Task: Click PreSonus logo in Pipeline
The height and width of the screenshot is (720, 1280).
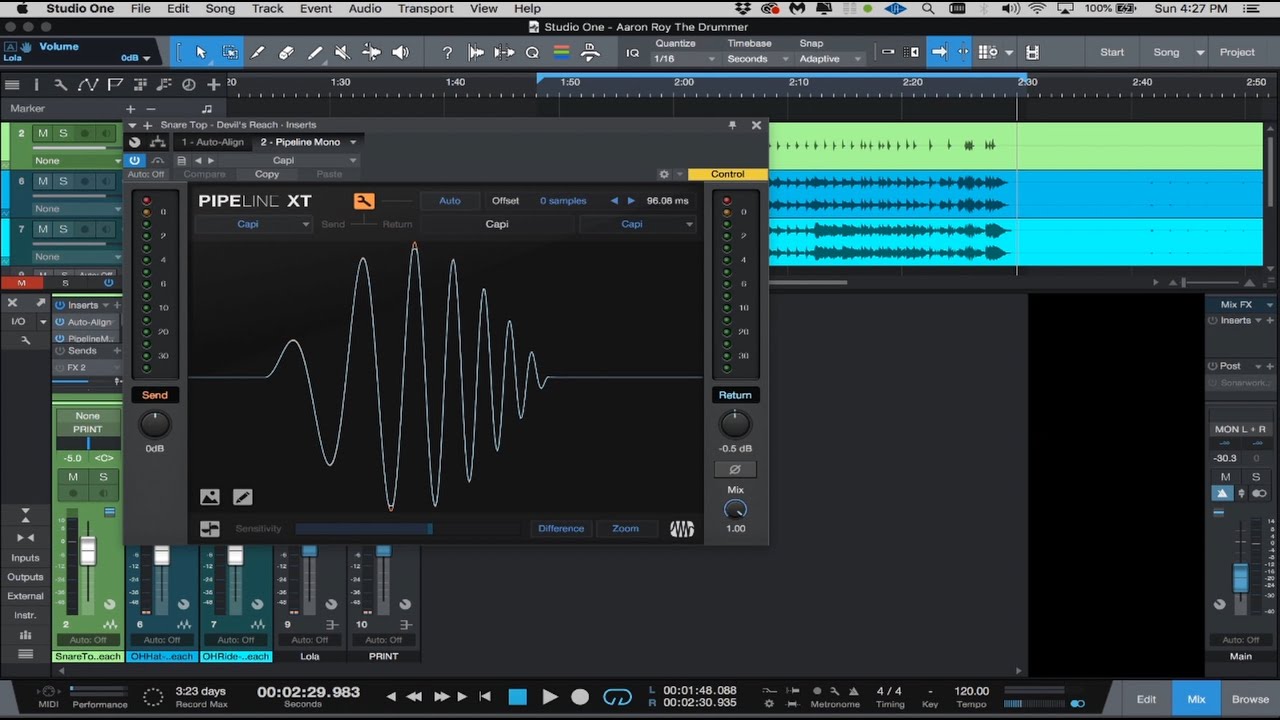Action: coord(682,529)
